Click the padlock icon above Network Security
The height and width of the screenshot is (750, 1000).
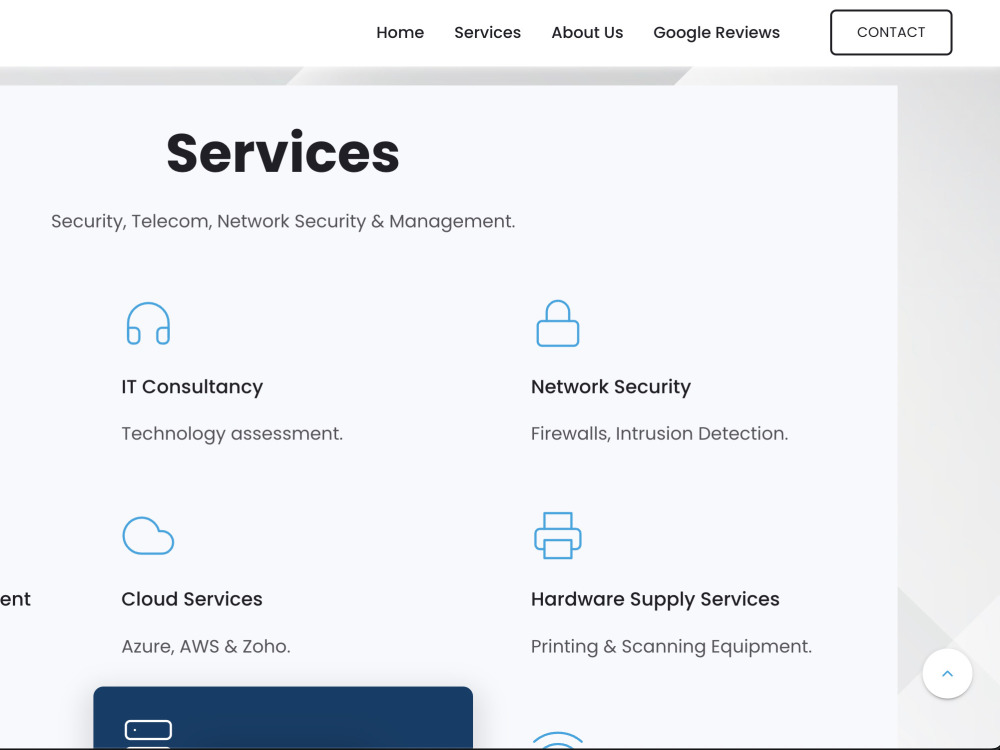tap(557, 323)
